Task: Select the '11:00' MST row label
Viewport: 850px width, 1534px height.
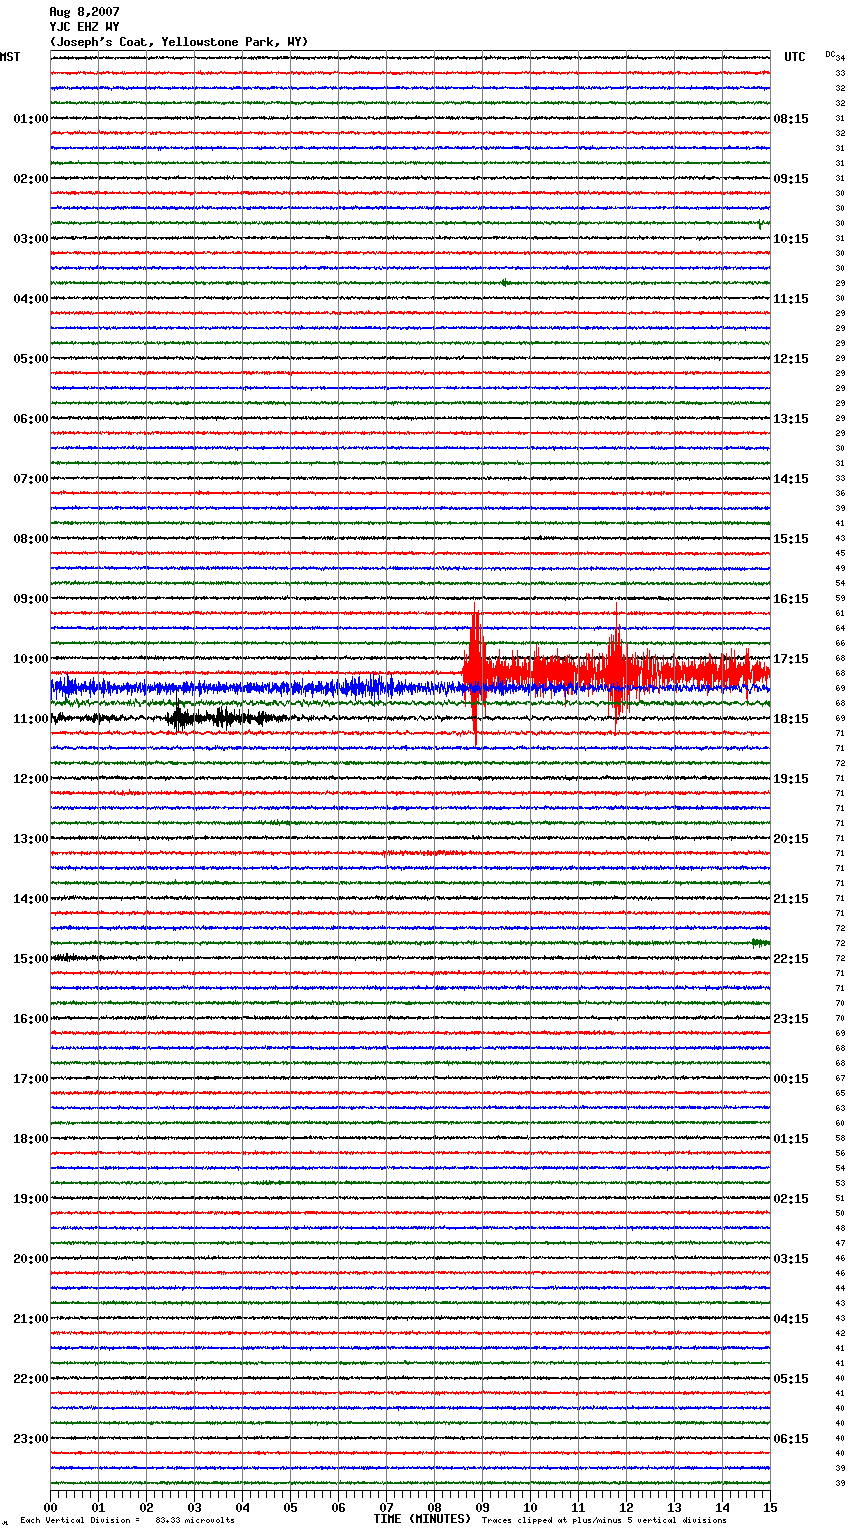Action: click(30, 719)
